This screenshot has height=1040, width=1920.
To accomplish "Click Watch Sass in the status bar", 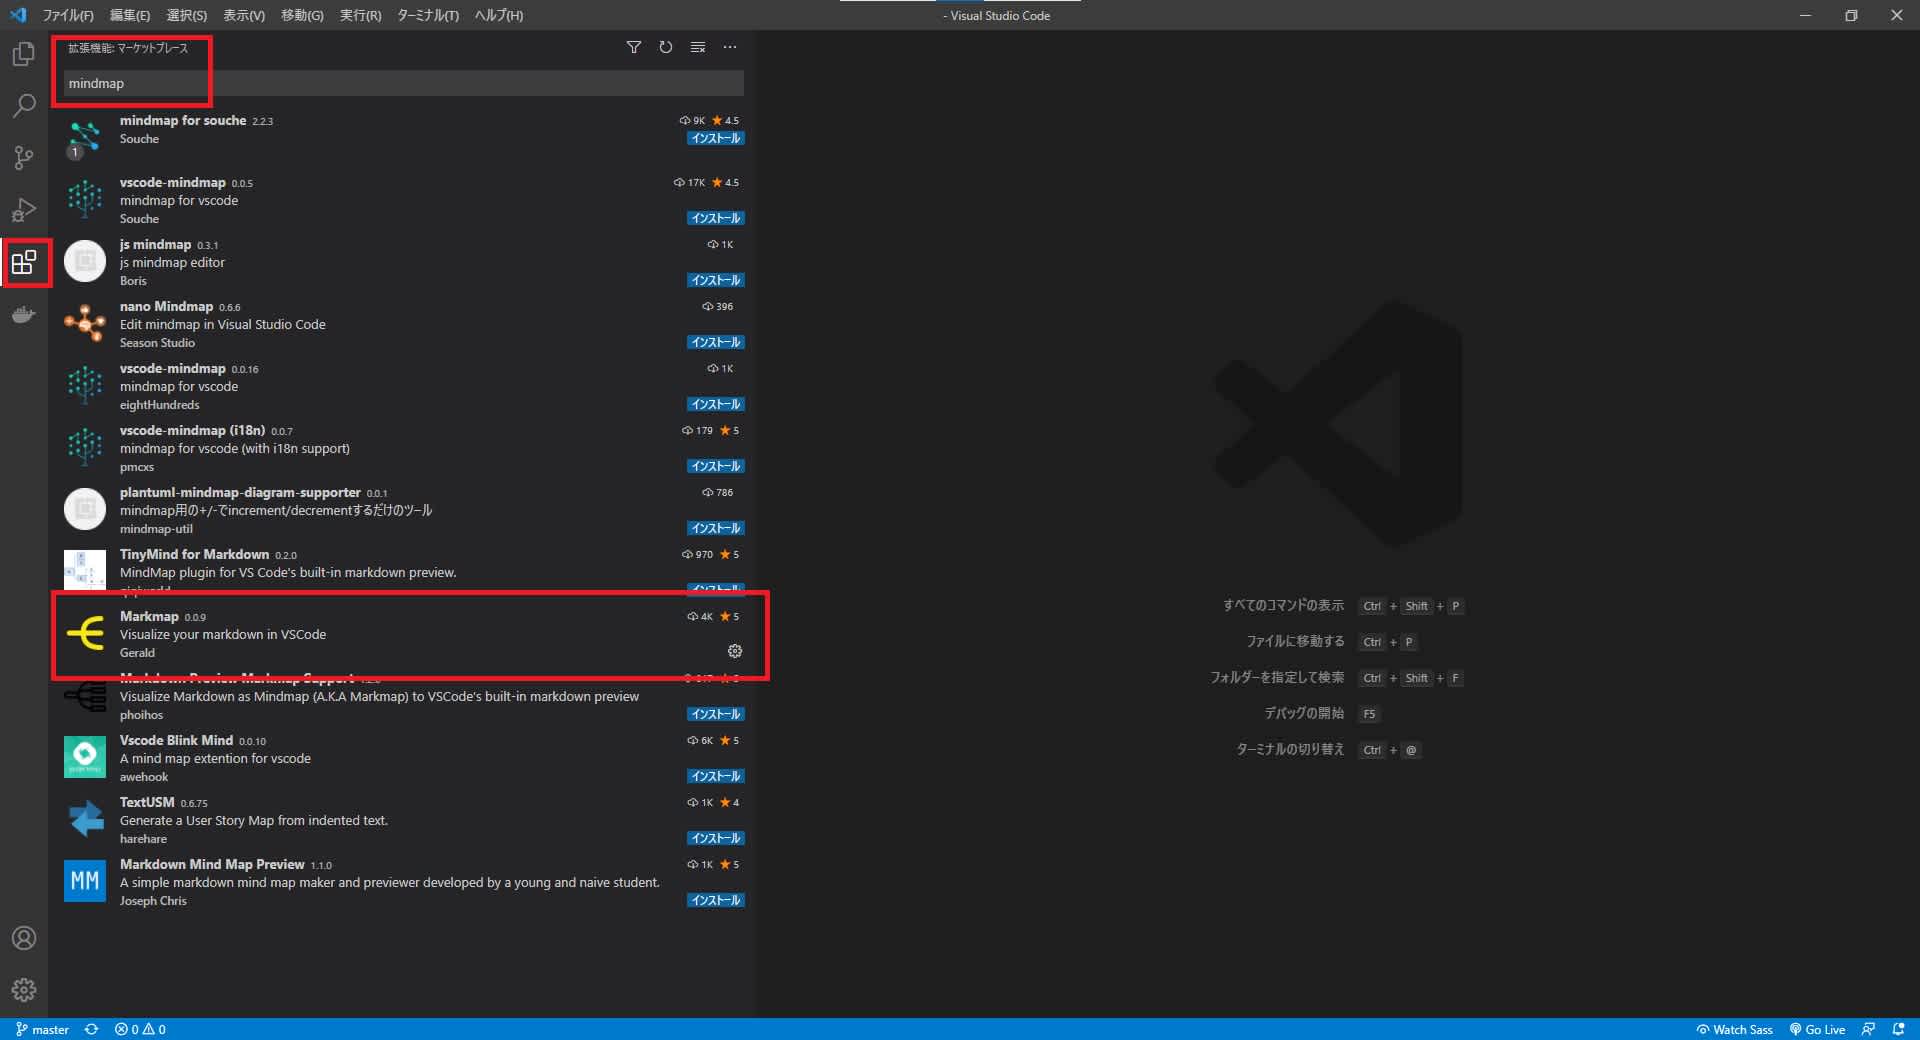I will [x=1735, y=1029].
